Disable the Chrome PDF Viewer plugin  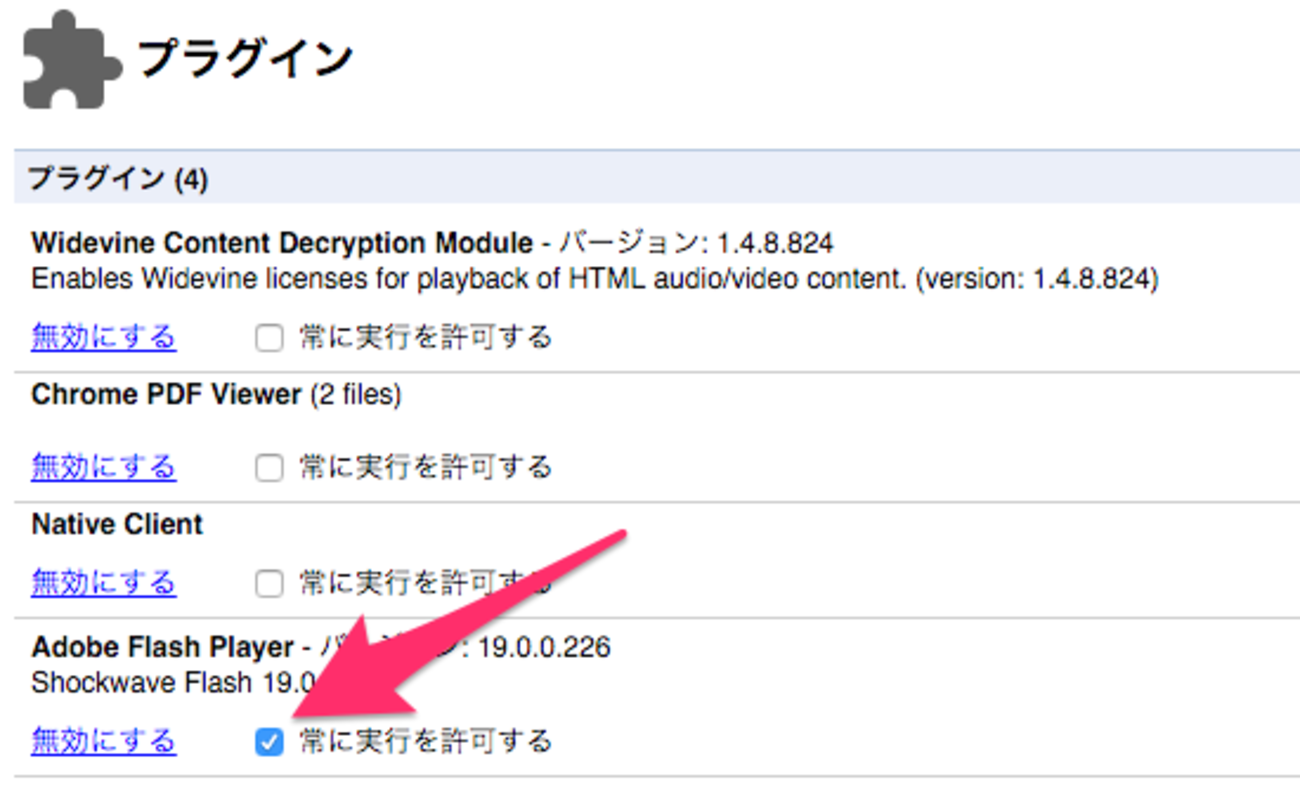(x=103, y=467)
